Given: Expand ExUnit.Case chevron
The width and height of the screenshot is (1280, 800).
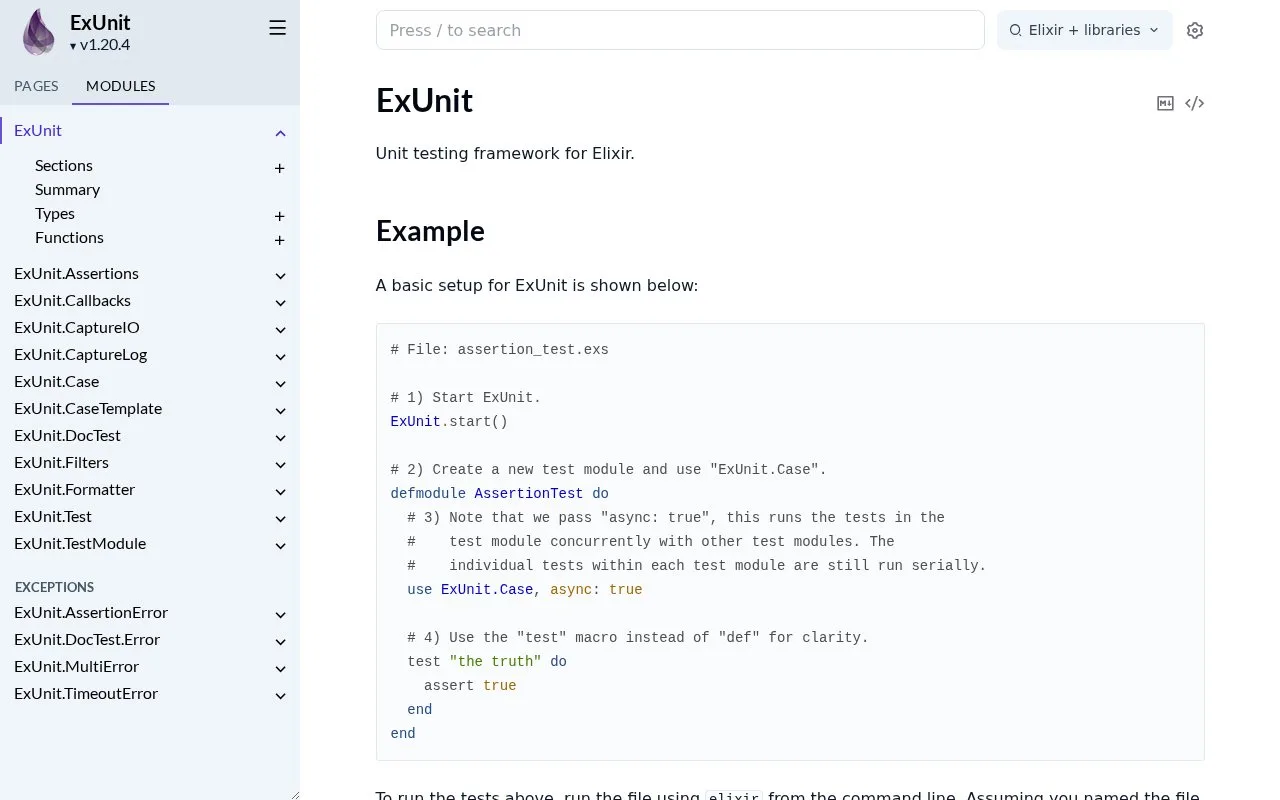Looking at the screenshot, I should (x=280, y=384).
